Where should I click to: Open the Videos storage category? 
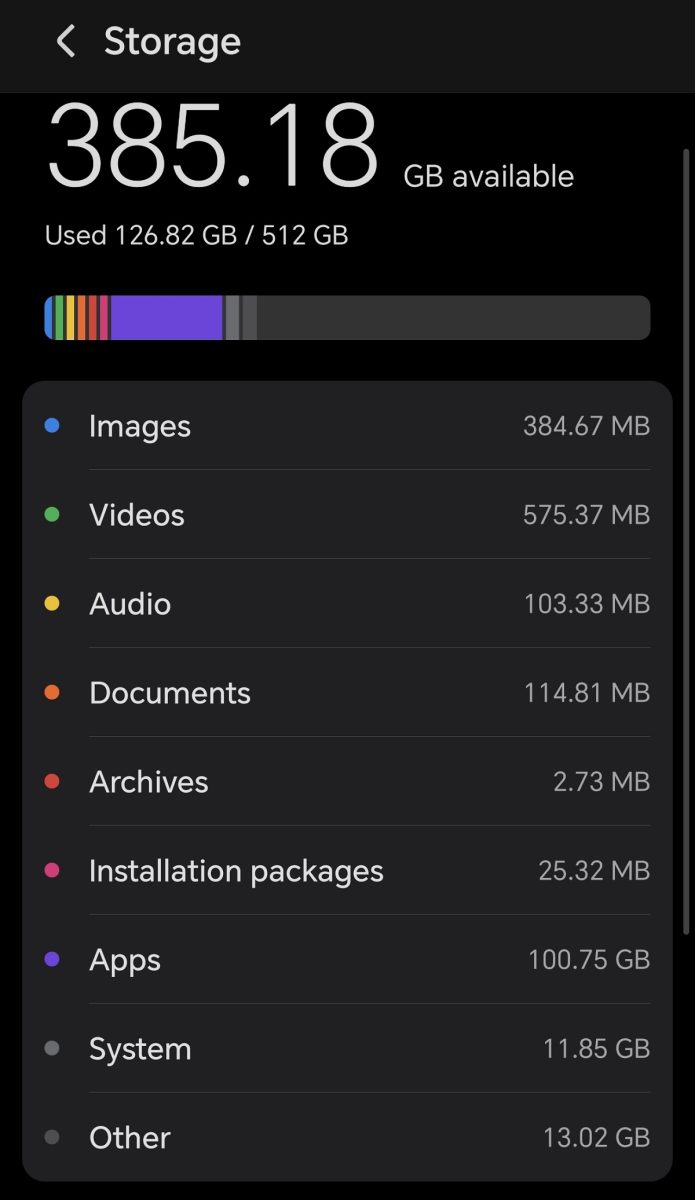[x=347, y=515]
